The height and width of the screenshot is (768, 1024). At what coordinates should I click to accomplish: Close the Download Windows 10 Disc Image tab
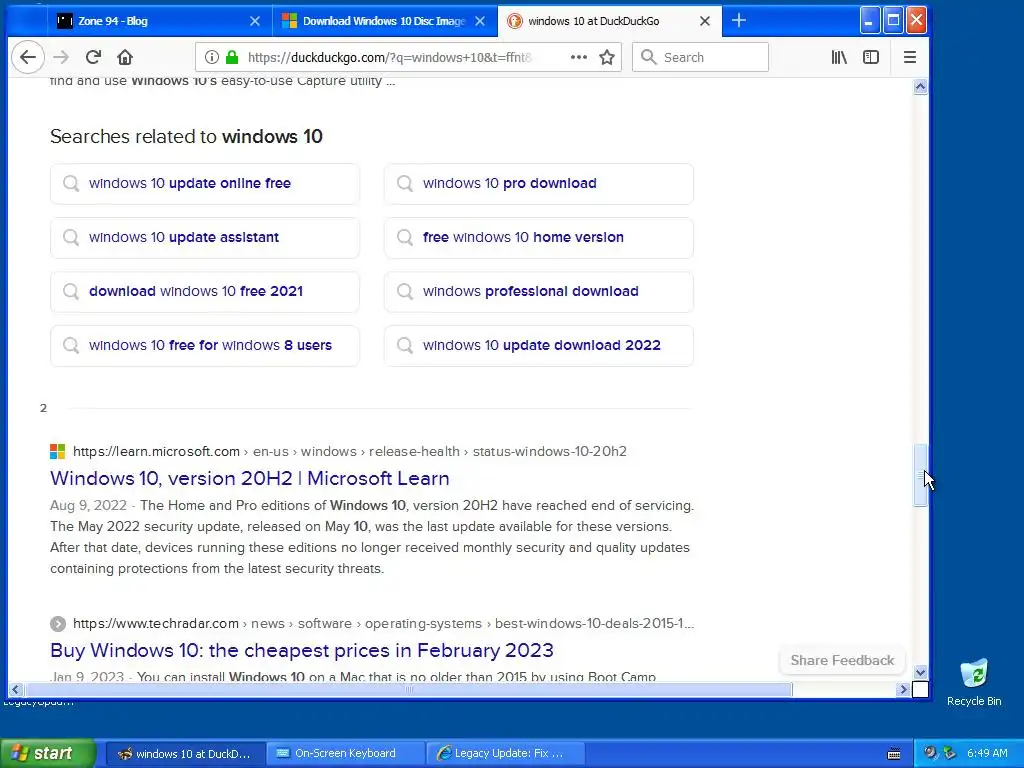[480, 21]
